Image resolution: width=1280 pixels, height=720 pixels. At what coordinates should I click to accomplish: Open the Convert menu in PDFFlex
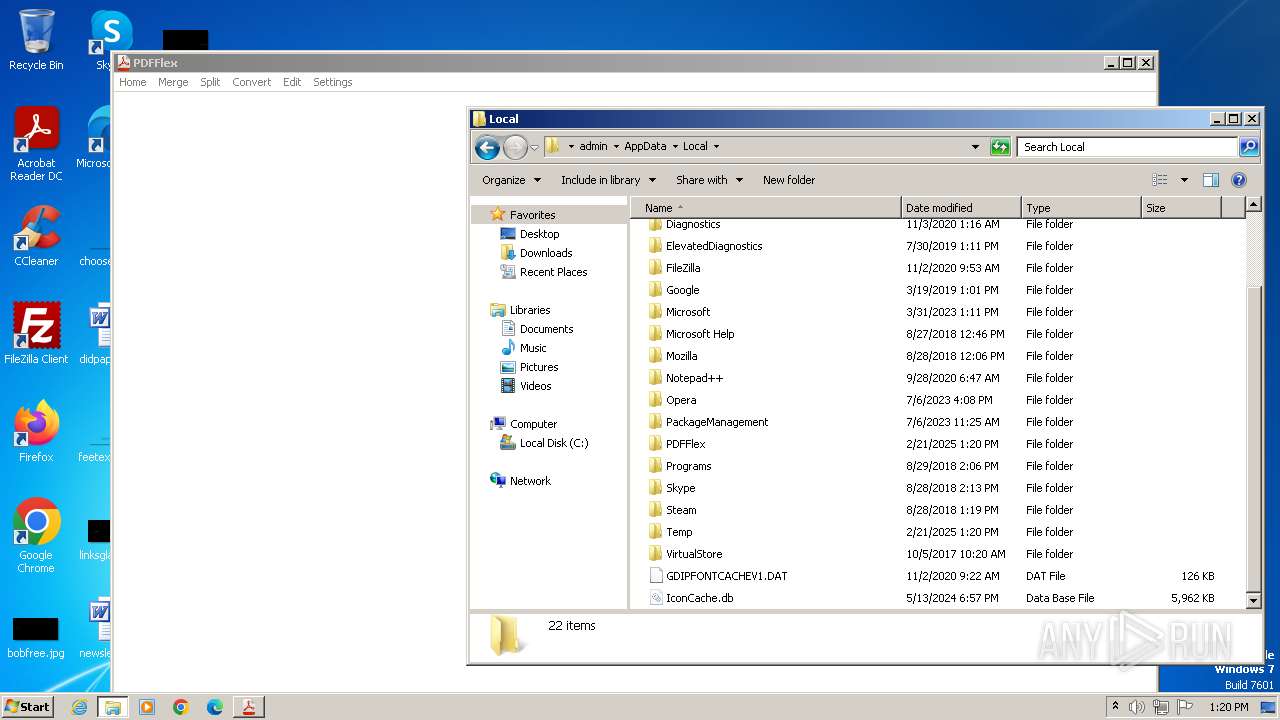[252, 82]
